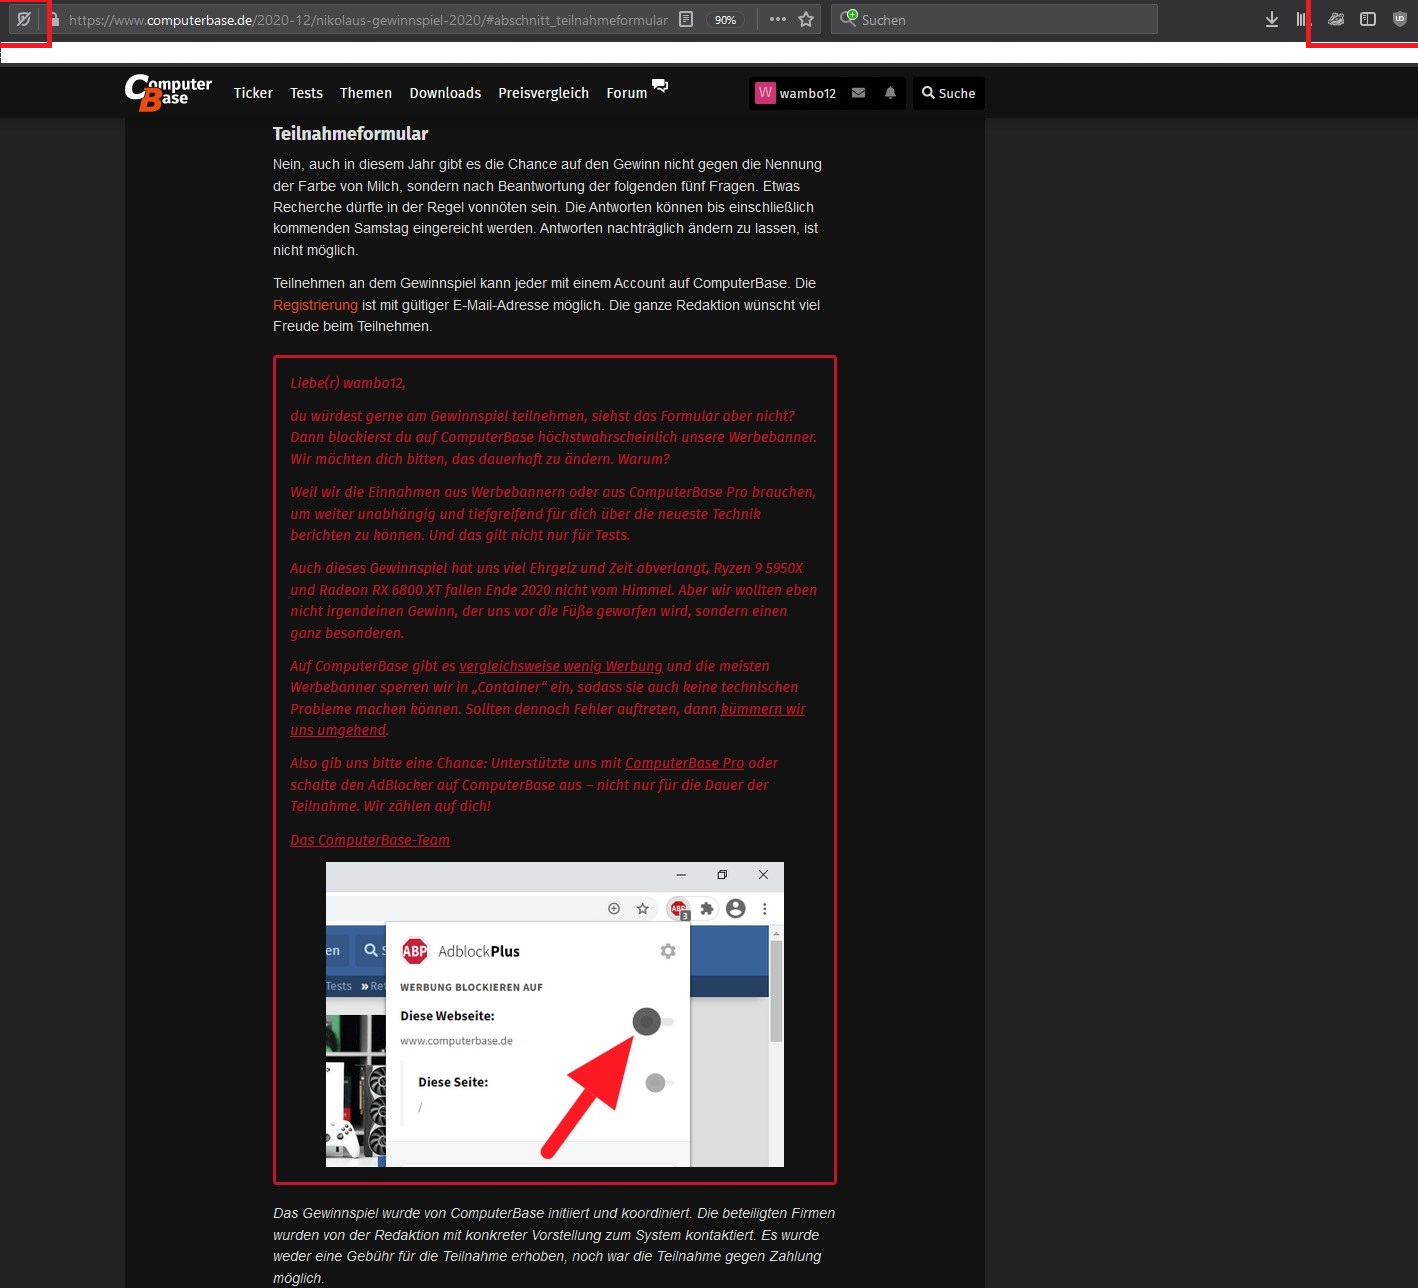
Task: Open the uBlock Origin extension
Action: coord(1398,18)
